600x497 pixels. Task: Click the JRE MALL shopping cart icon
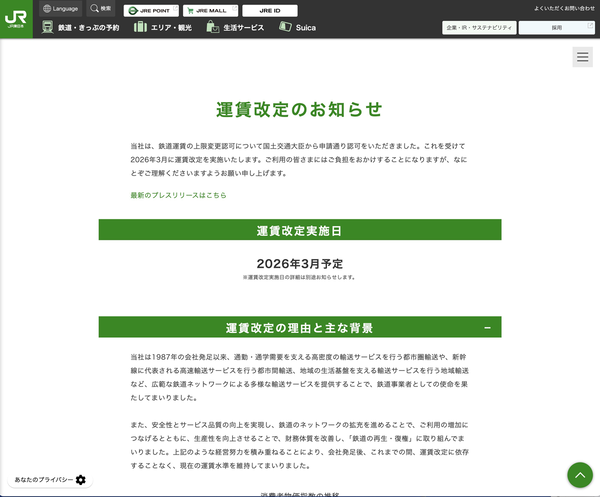tap(190, 11)
